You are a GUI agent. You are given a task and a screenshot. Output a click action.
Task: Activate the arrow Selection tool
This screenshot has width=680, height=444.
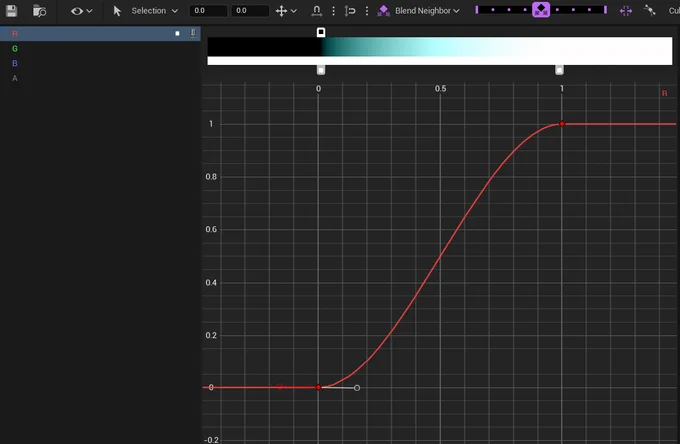coord(117,11)
